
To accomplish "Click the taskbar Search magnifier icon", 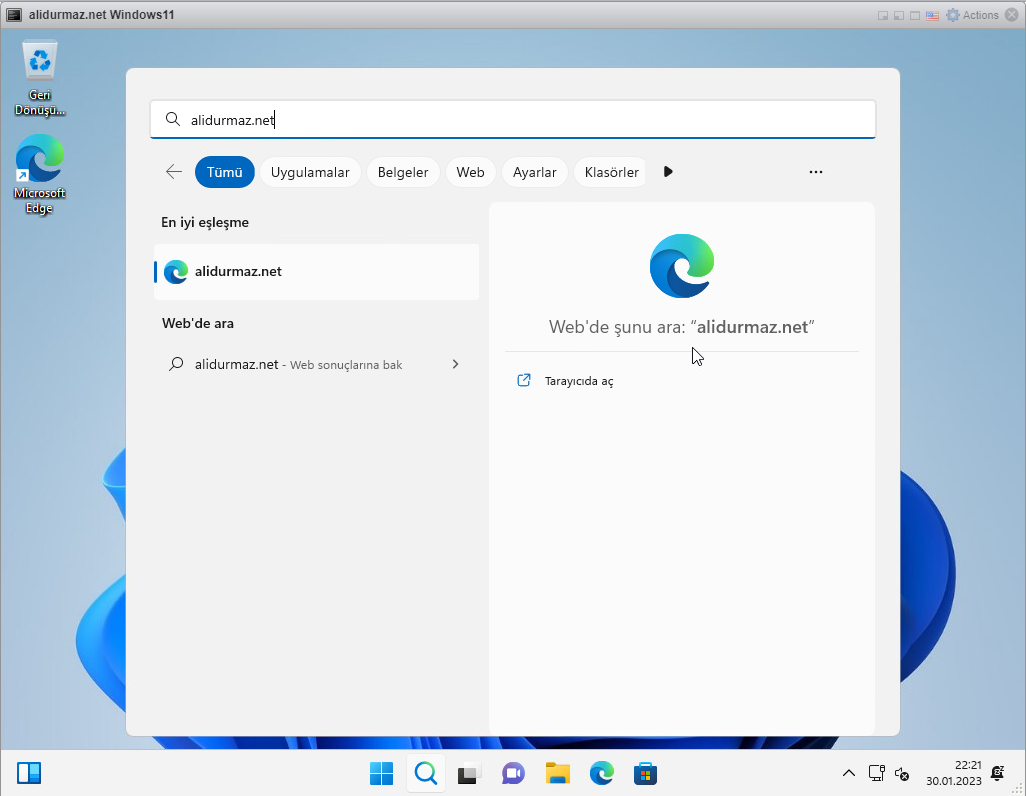I will click(x=426, y=774).
